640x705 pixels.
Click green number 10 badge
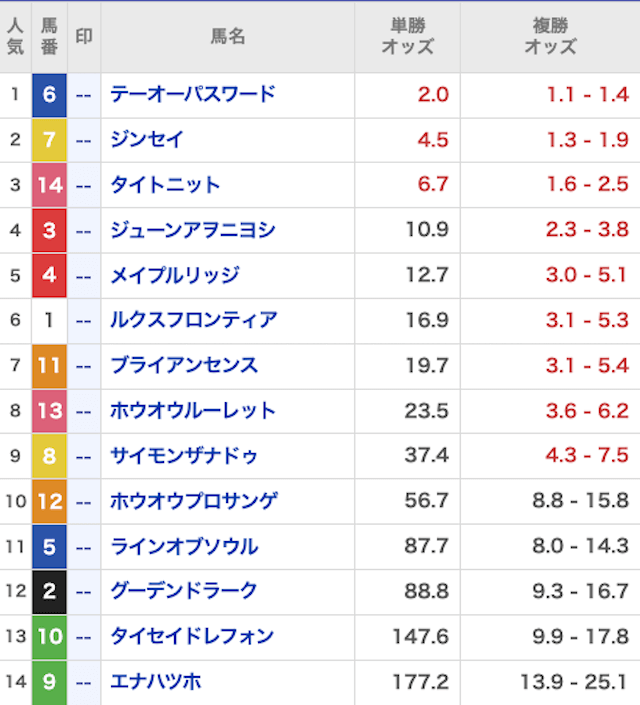(49, 636)
